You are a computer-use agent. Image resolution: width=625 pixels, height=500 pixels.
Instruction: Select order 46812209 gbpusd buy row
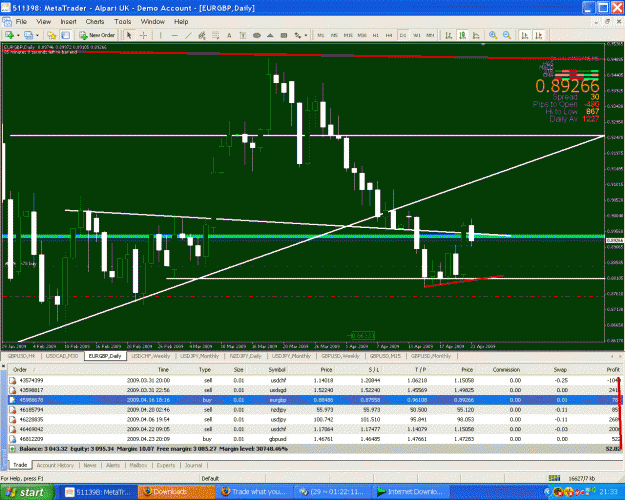pos(315,439)
